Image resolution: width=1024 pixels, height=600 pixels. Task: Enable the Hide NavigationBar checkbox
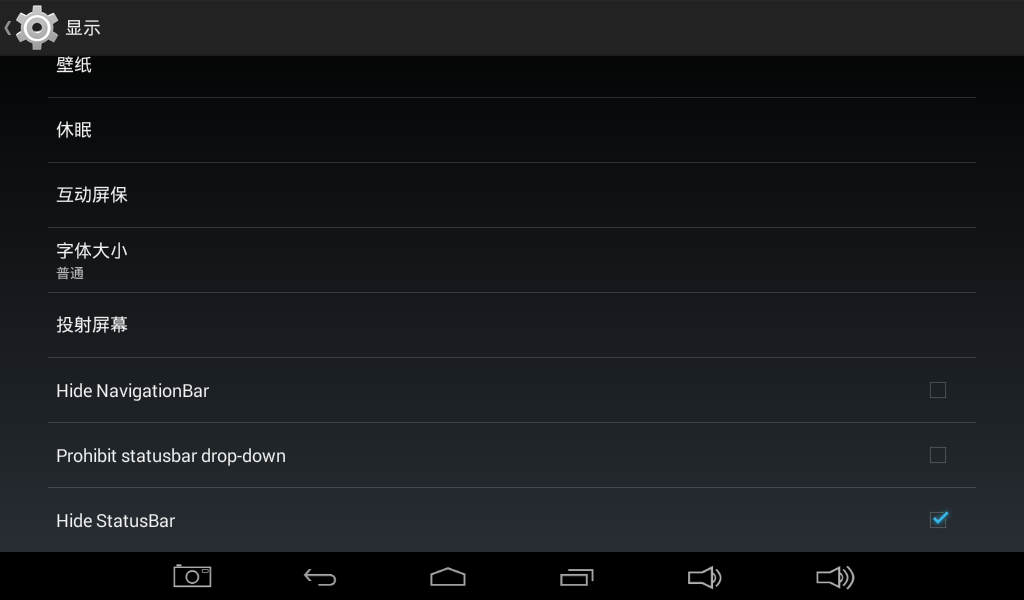(938, 390)
